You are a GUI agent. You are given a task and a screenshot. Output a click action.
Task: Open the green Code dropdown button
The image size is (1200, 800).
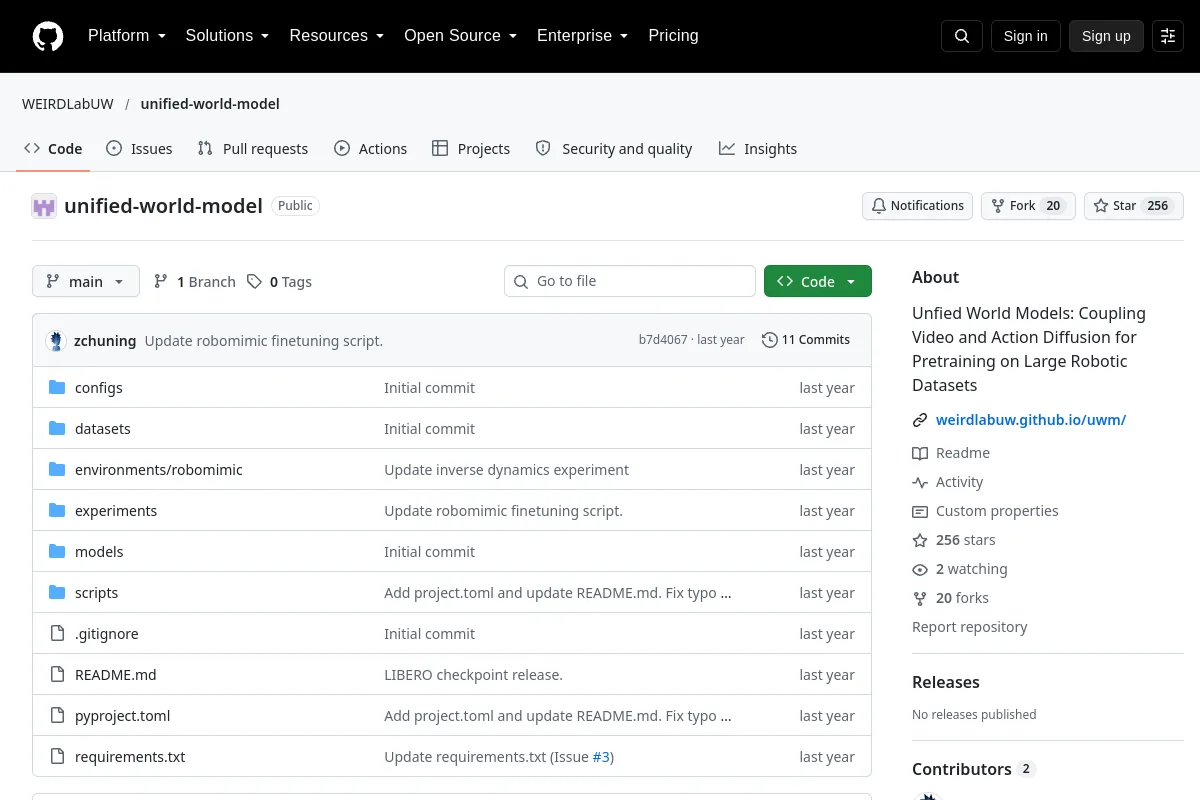818,282
